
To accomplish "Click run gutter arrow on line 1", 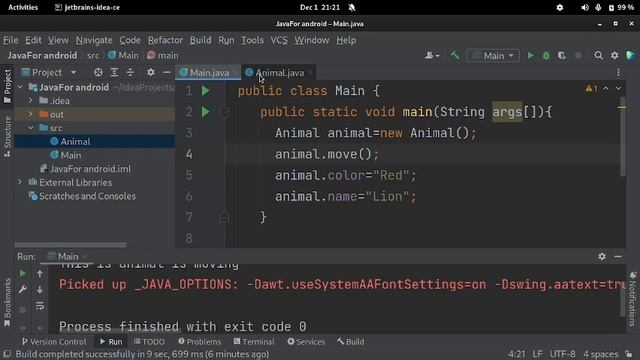I will 206,91.
